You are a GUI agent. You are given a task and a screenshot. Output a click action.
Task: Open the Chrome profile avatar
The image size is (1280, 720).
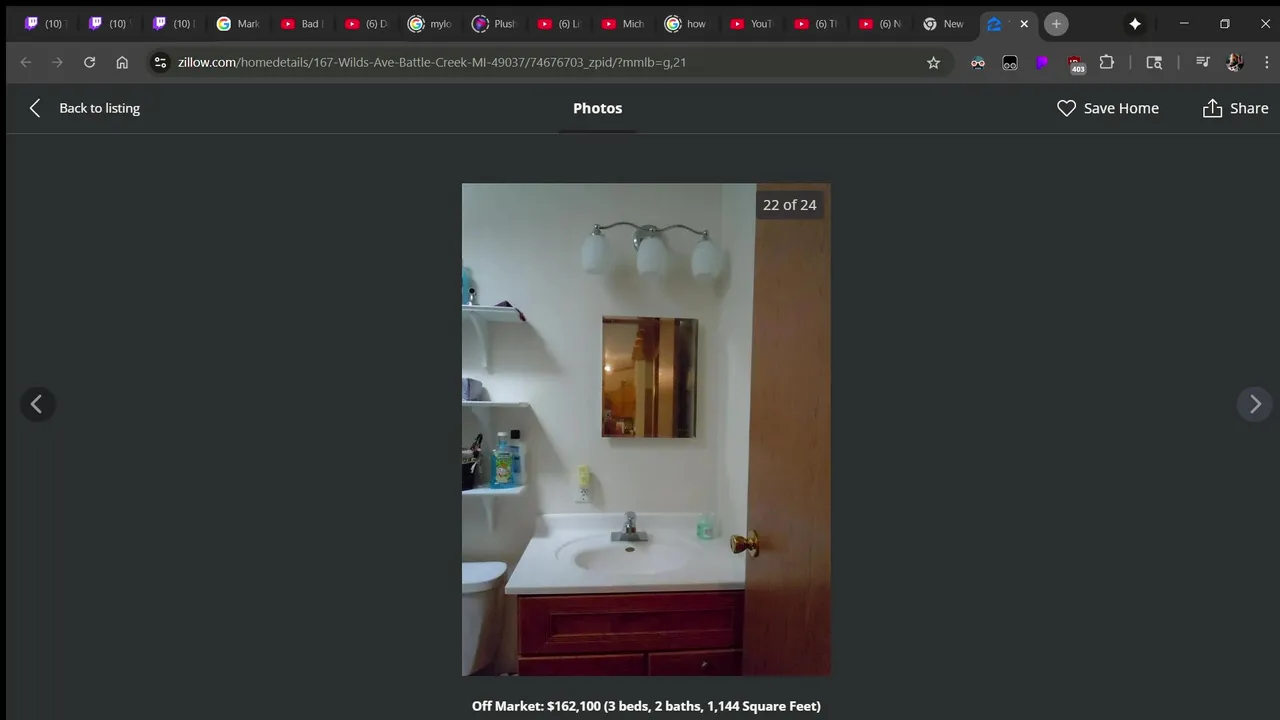click(x=1234, y=62)
